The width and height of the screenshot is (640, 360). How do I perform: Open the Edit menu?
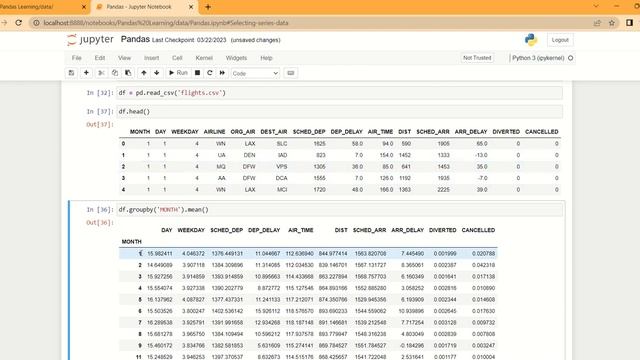coord(100,58)
